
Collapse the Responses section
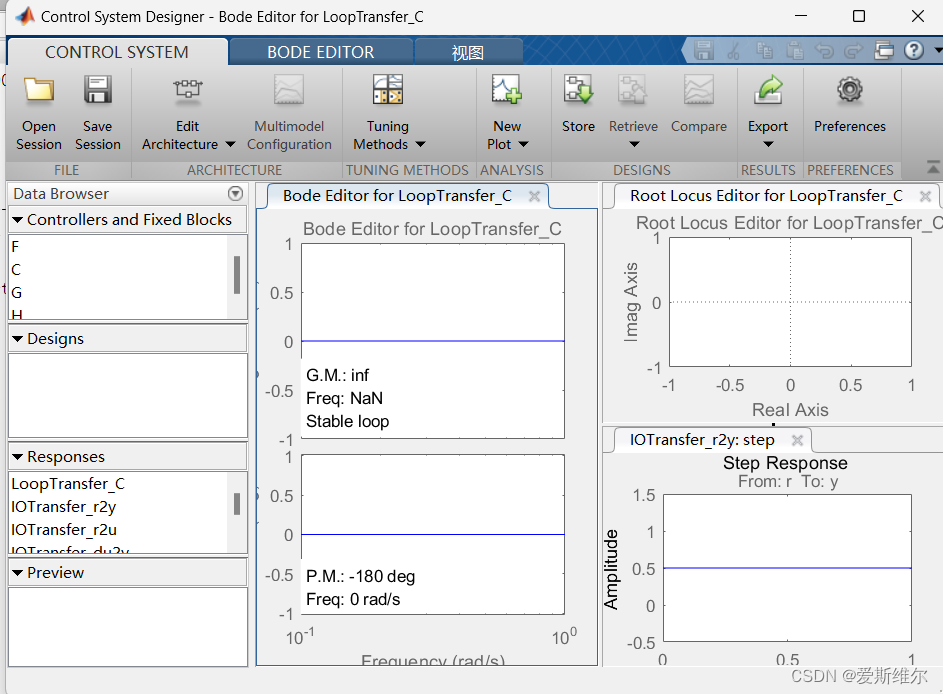17,457
